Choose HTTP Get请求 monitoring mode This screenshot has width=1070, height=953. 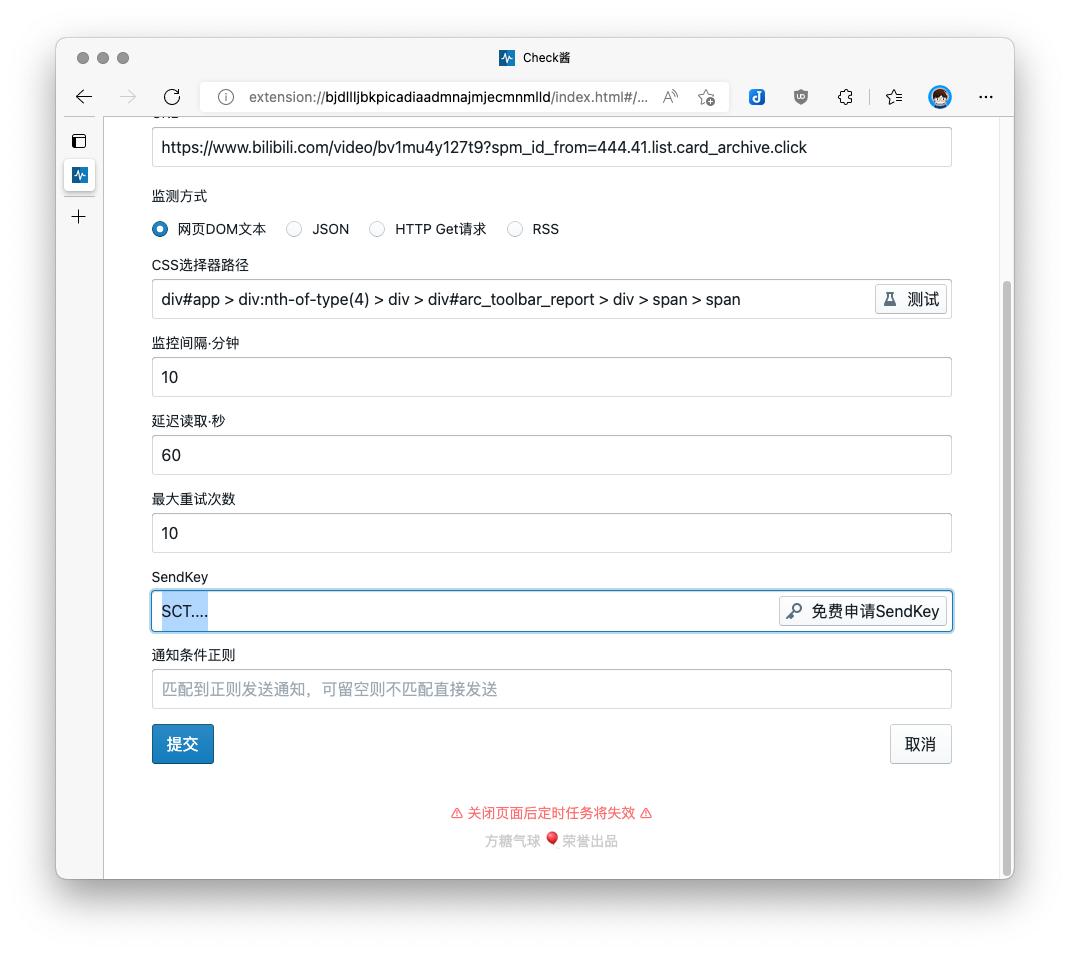pyautogui.click(x=377, y=229)
